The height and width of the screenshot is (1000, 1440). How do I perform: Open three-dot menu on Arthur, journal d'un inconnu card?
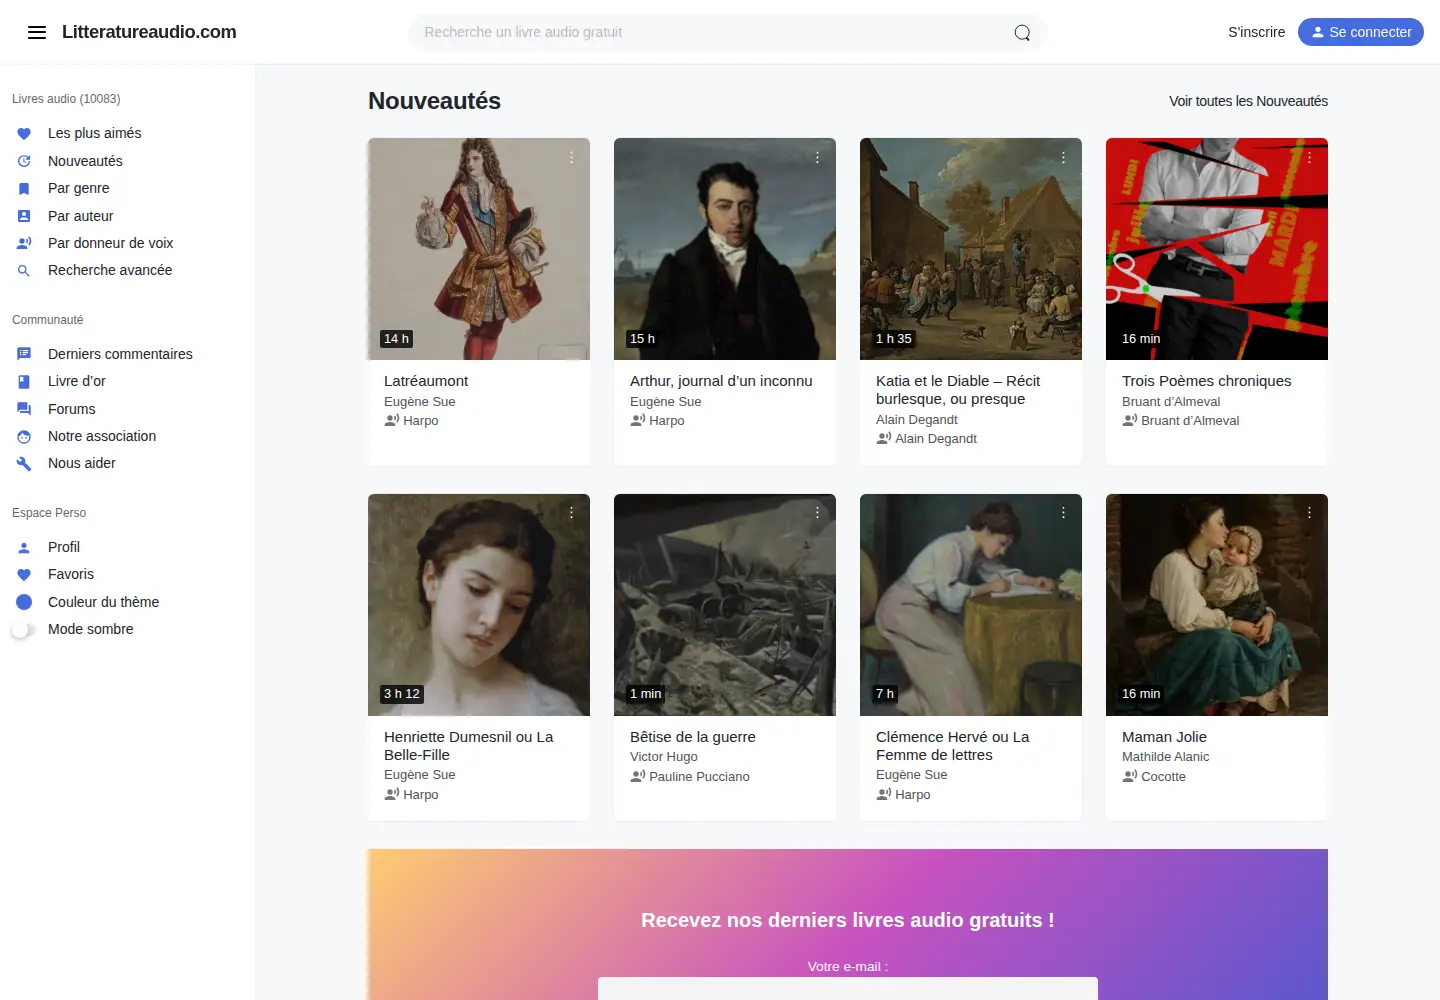coord(817,157)
